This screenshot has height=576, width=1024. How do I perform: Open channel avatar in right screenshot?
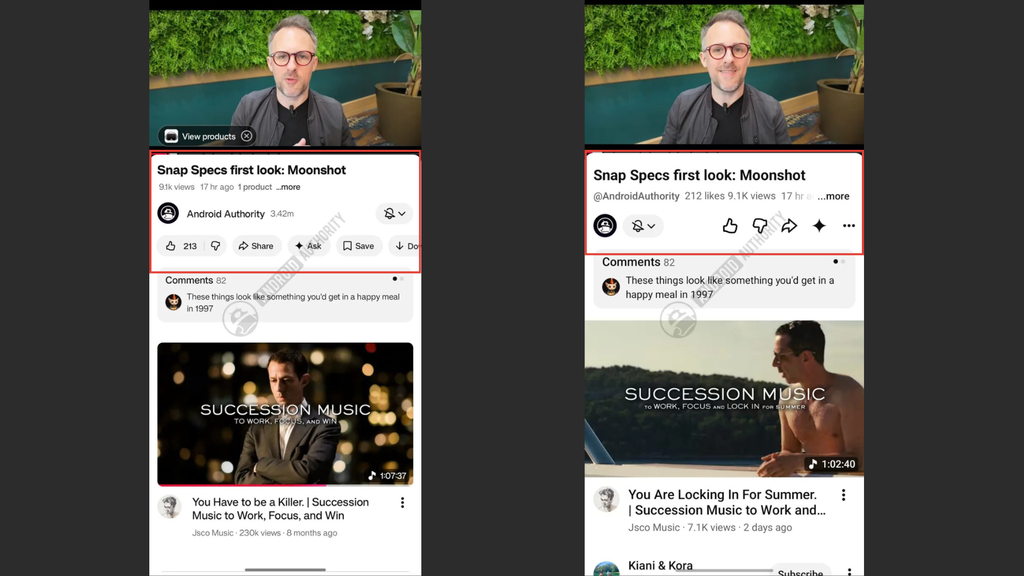point(605,226)
